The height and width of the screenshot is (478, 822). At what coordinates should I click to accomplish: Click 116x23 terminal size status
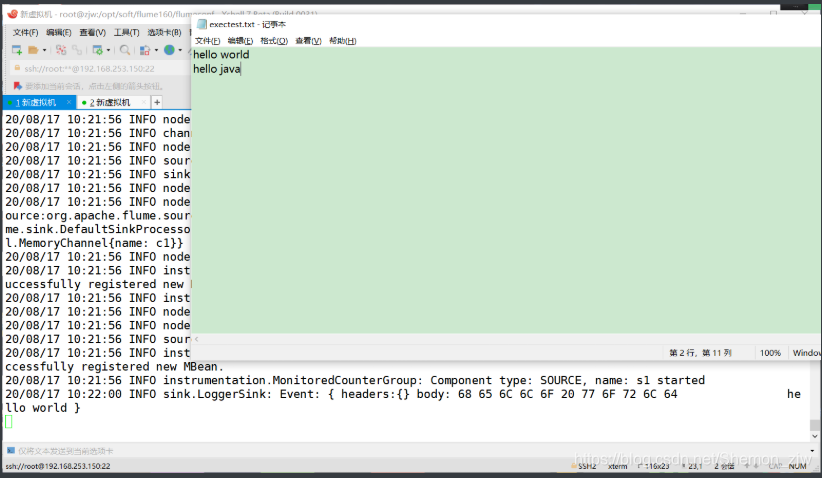[656, 466]
